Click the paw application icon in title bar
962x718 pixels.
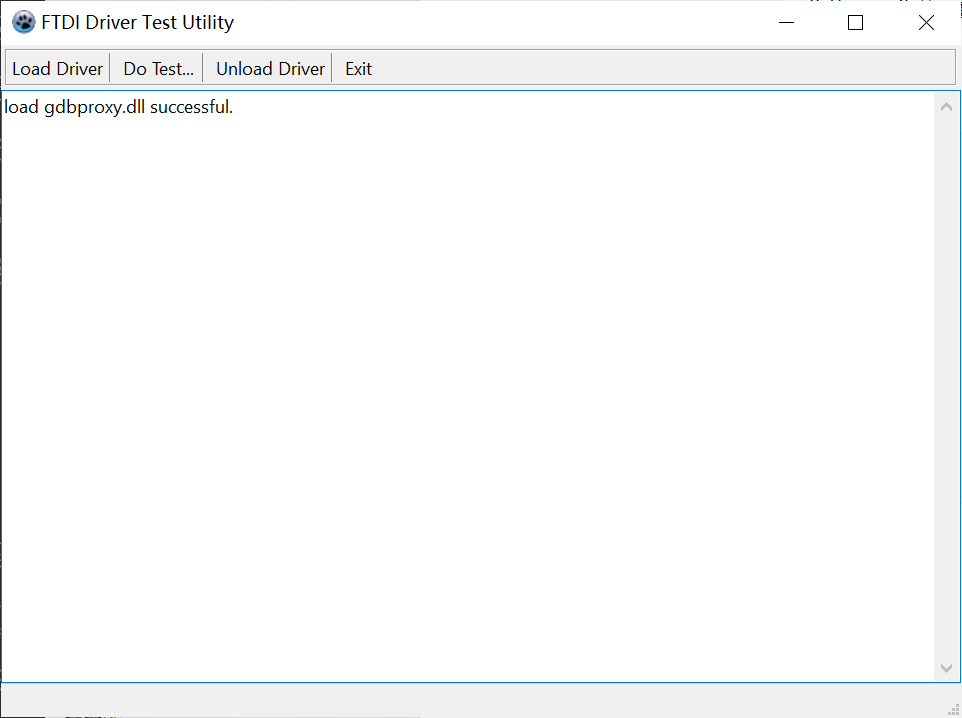24,22
